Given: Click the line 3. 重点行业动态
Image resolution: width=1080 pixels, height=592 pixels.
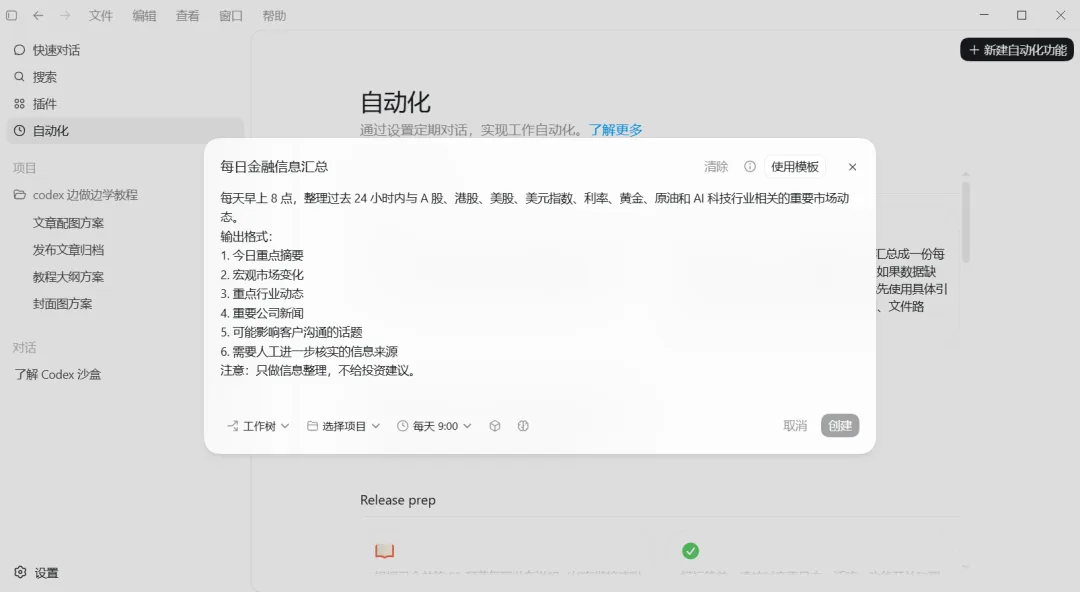Looking at the screenshot, I should (262, 294).
